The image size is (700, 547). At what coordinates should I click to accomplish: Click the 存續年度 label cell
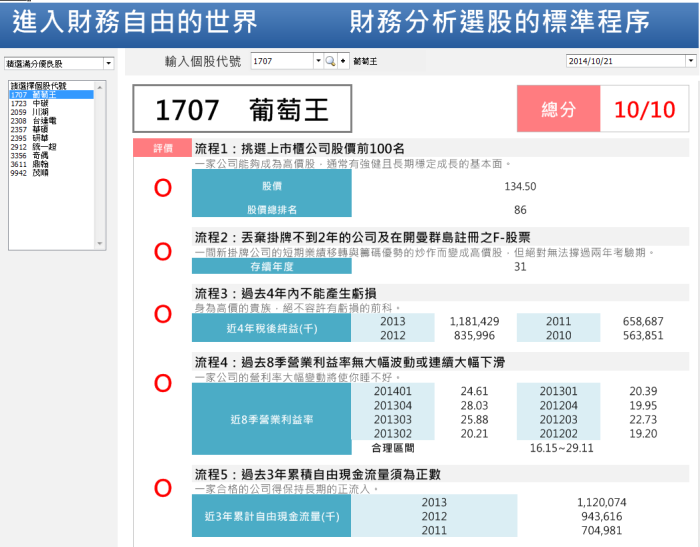pos(272,267)
